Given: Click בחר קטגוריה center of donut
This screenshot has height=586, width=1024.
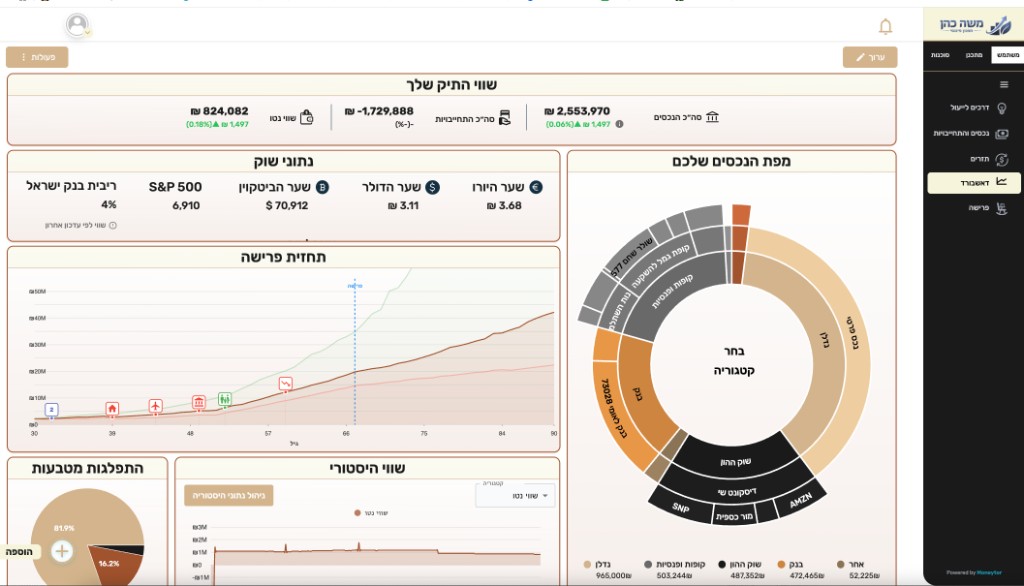Looking at the screenshot, I should (734, 361).
